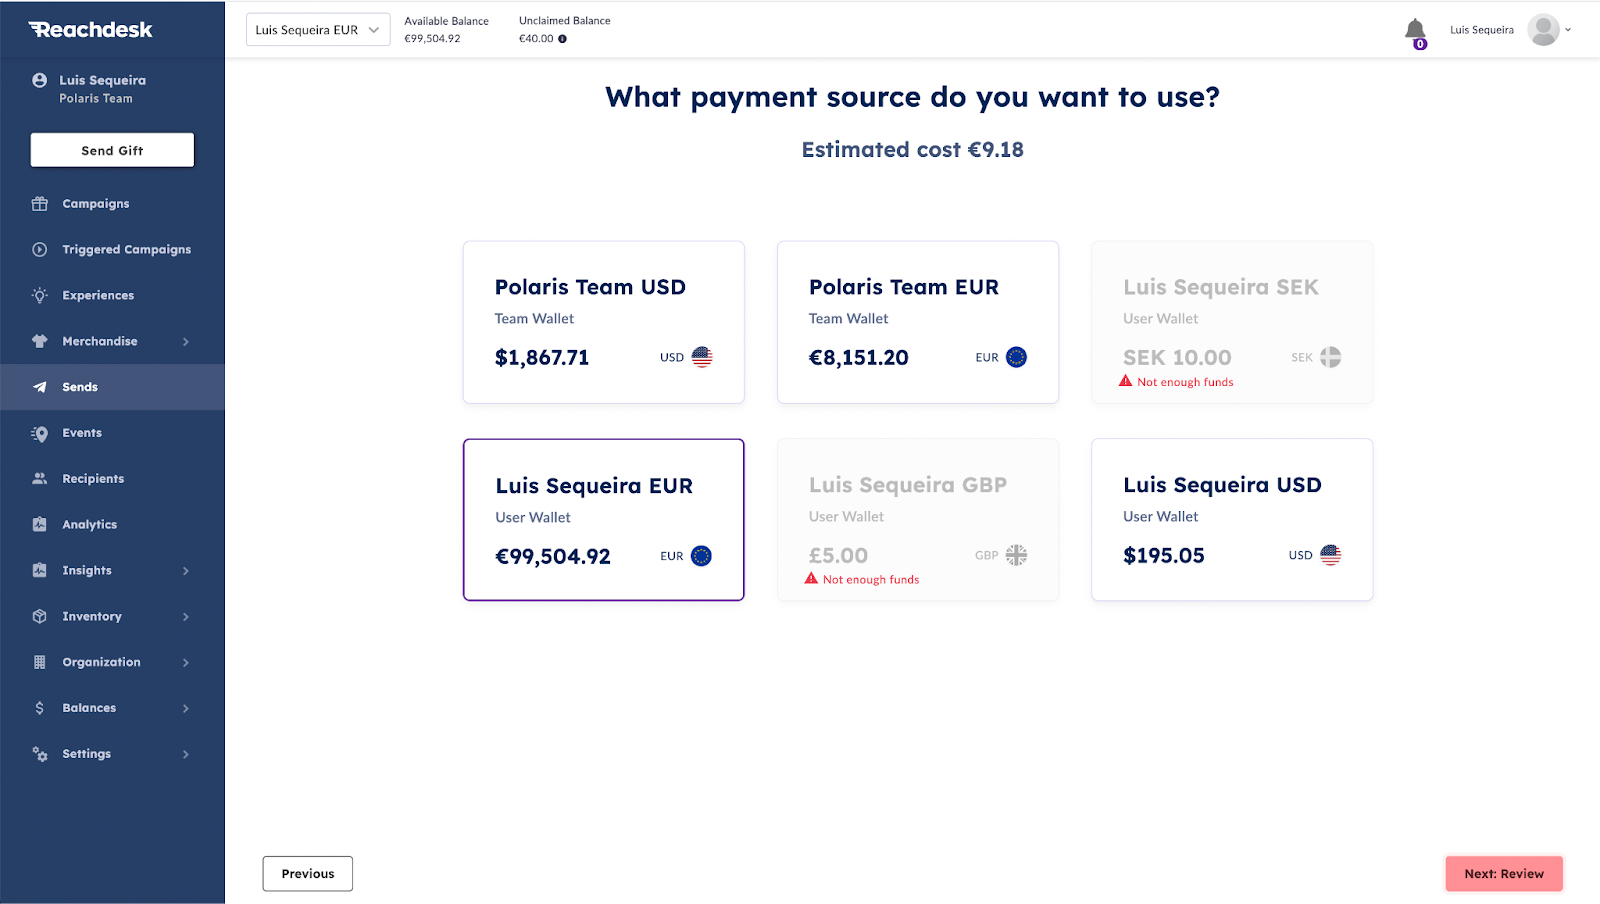1600x904 pixels.
Task: Click the Balances dollar icon
Action: [40, 708]
